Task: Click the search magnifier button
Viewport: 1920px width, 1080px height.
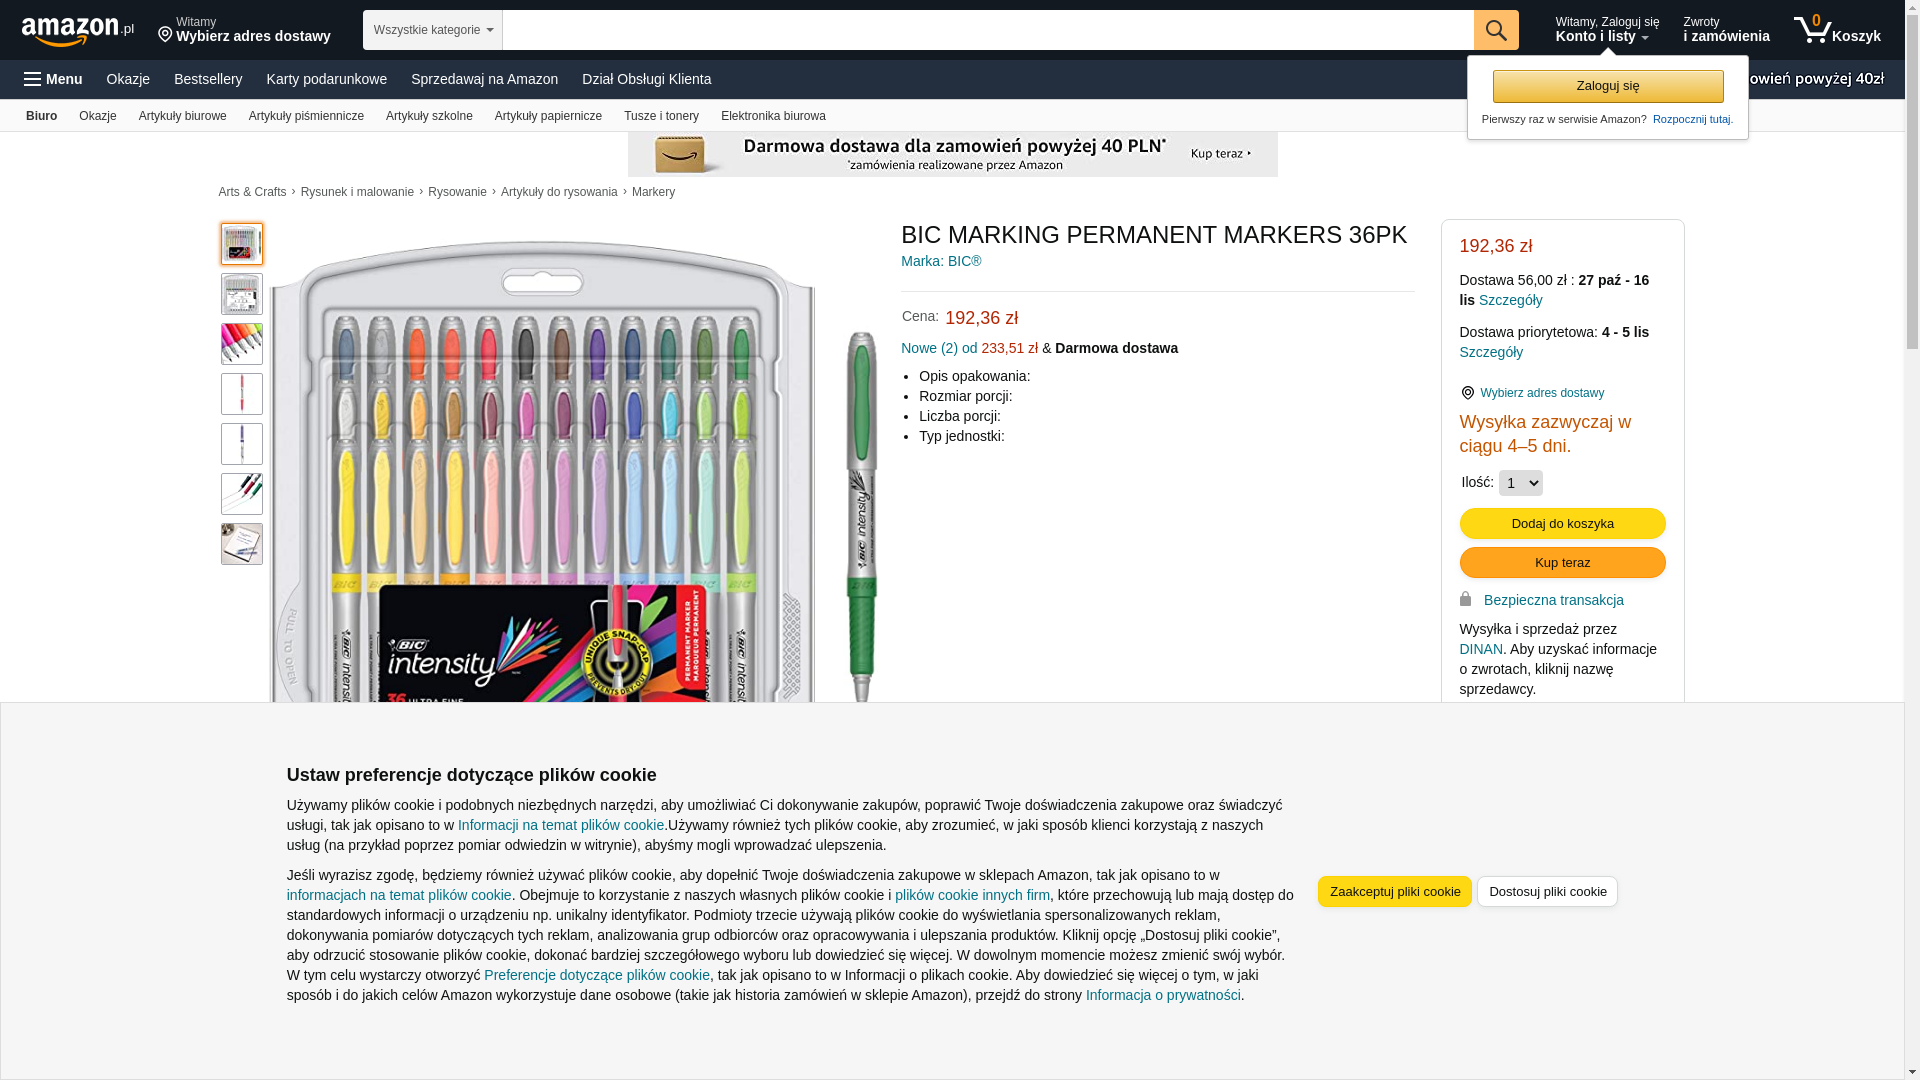Action: [1496, 30]
